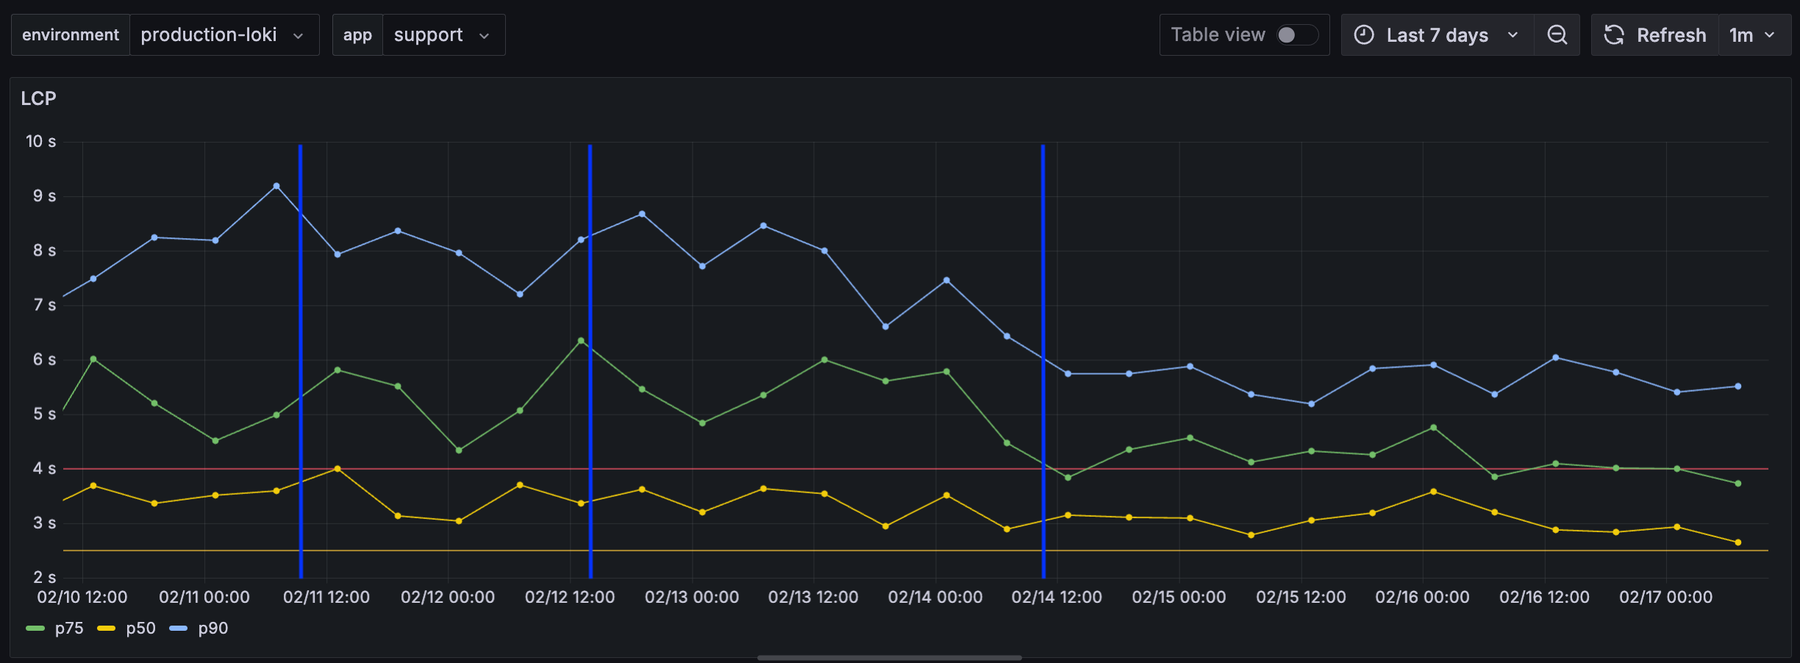Image resolution: width=1800 pixels, height=663 pixels.
Task: Click the '10 s' y-axis label
Action: coord(41,141)
